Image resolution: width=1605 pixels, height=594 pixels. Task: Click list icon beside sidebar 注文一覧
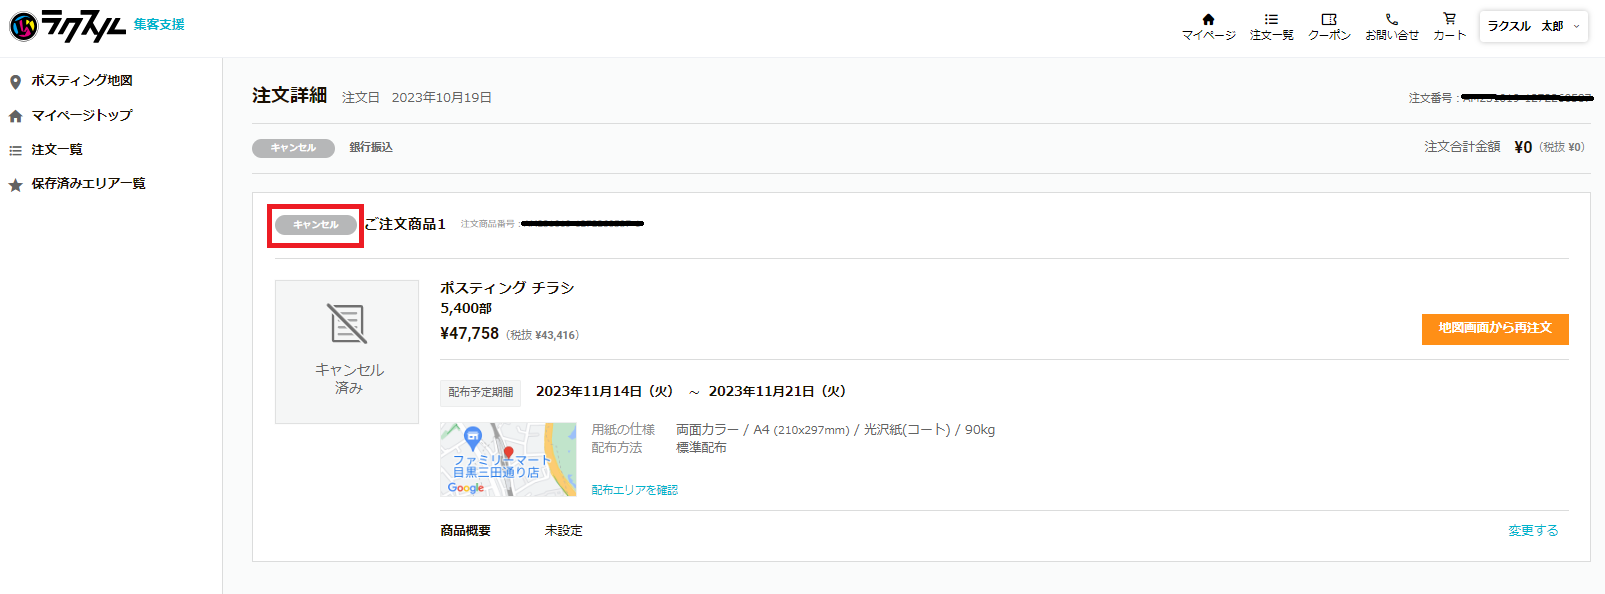(x=15, y=151)
